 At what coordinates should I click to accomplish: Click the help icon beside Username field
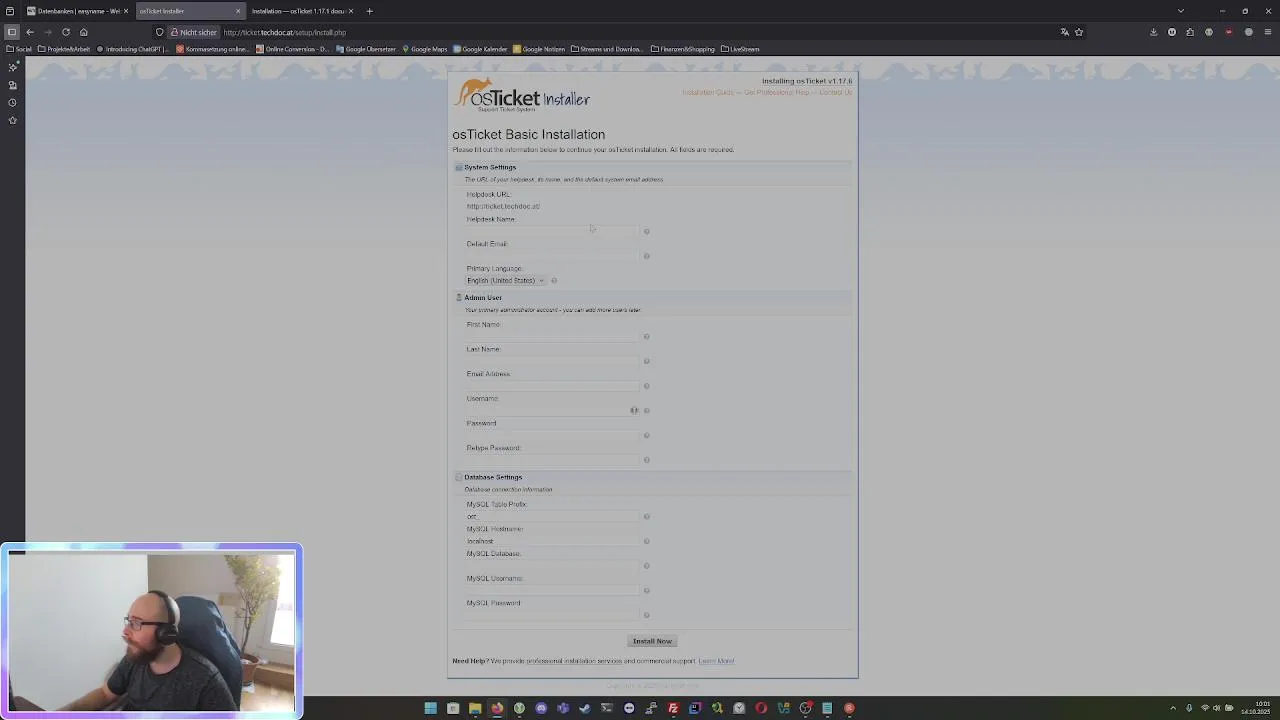click(646, 410)
